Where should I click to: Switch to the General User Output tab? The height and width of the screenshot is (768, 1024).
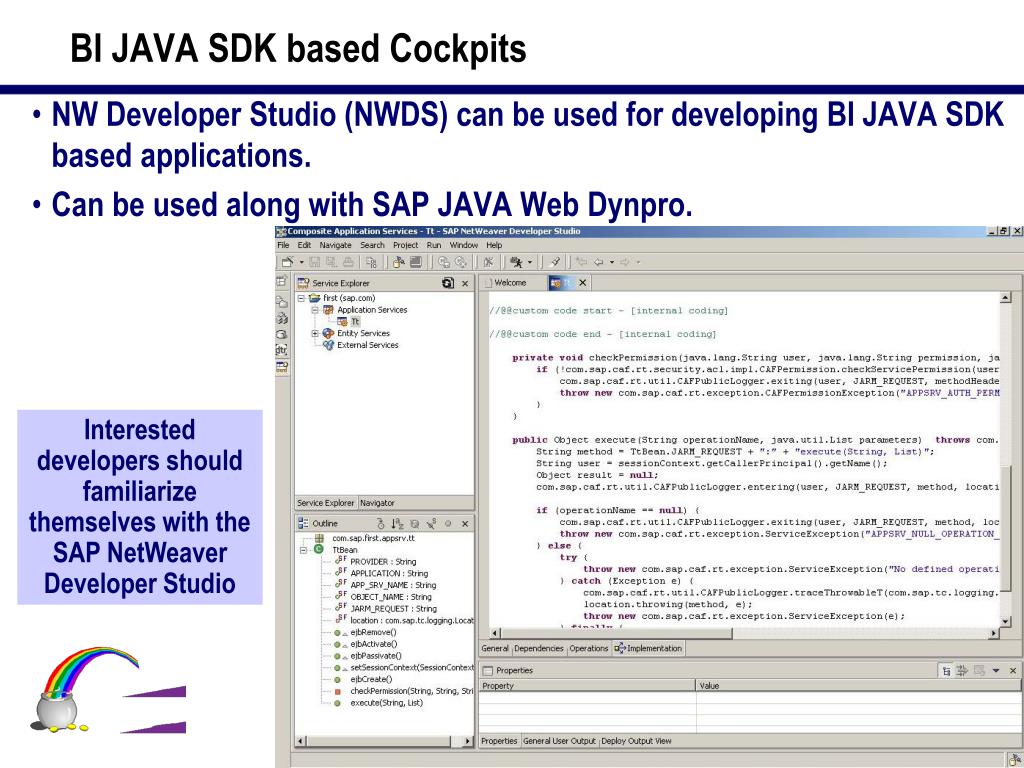tap(560, 741)
